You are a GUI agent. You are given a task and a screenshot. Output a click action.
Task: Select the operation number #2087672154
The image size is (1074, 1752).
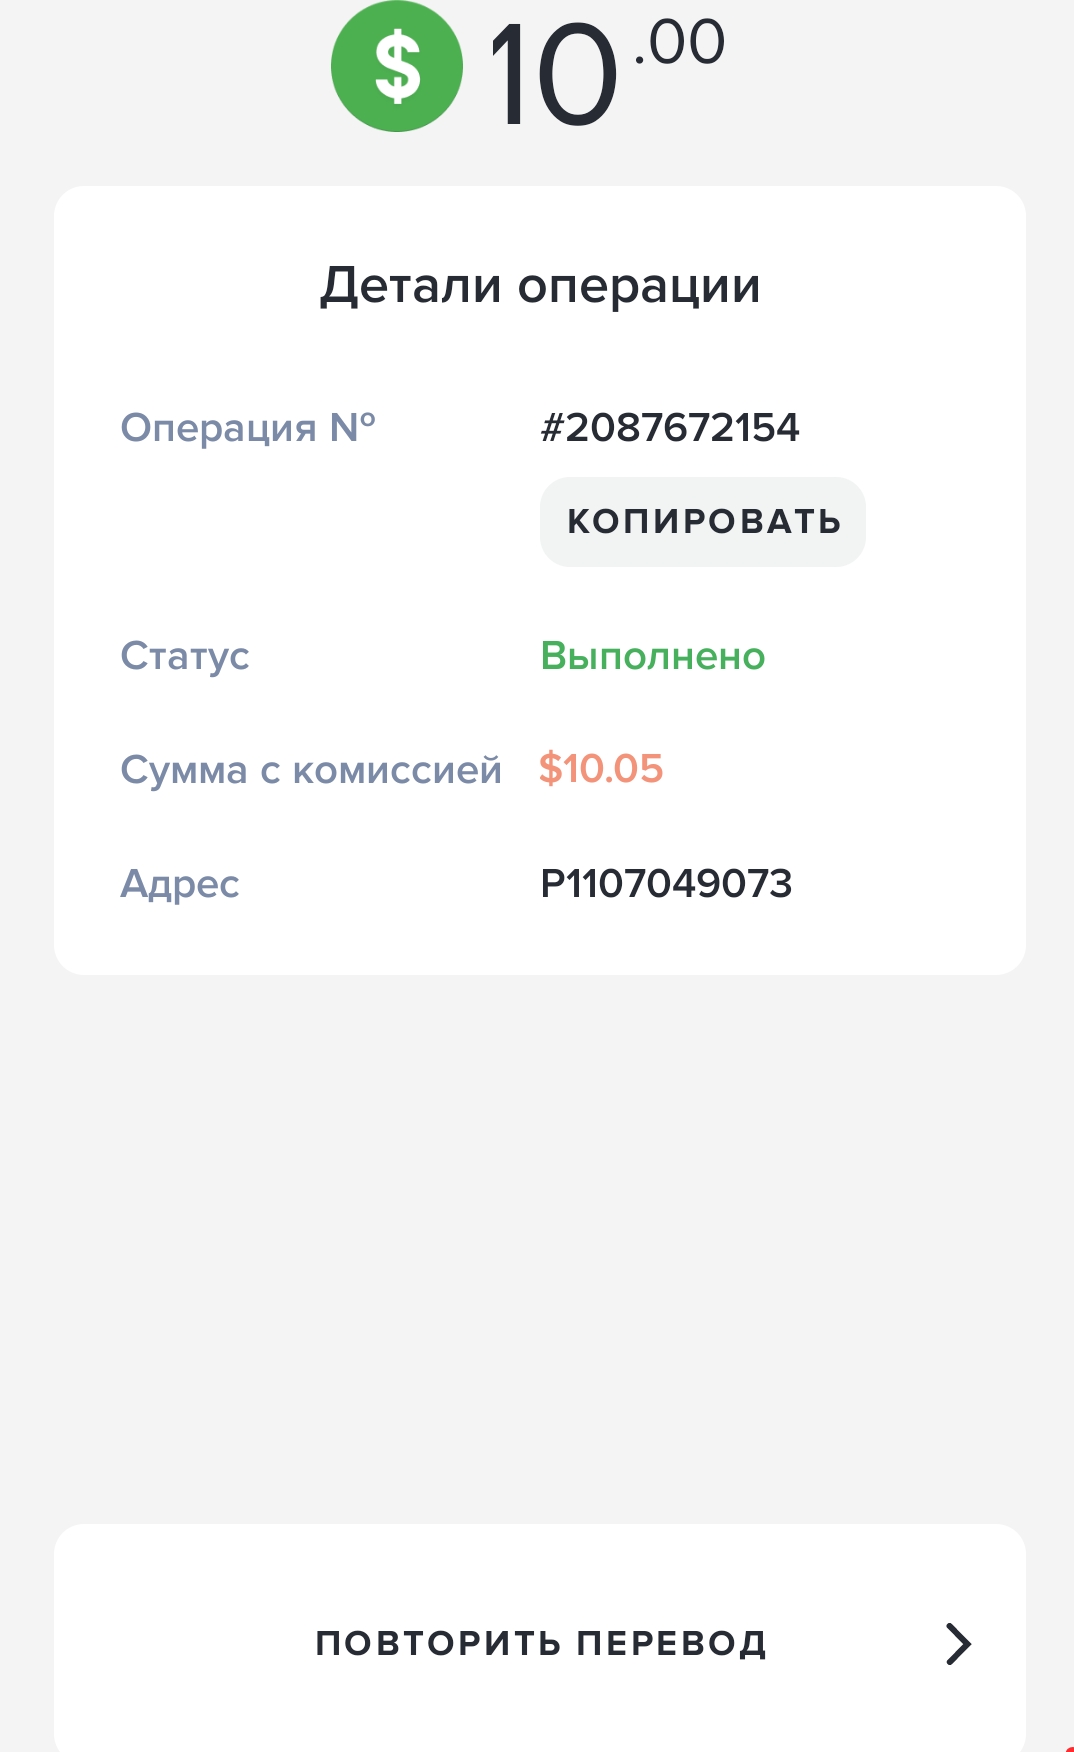click(x=669, y=428)
